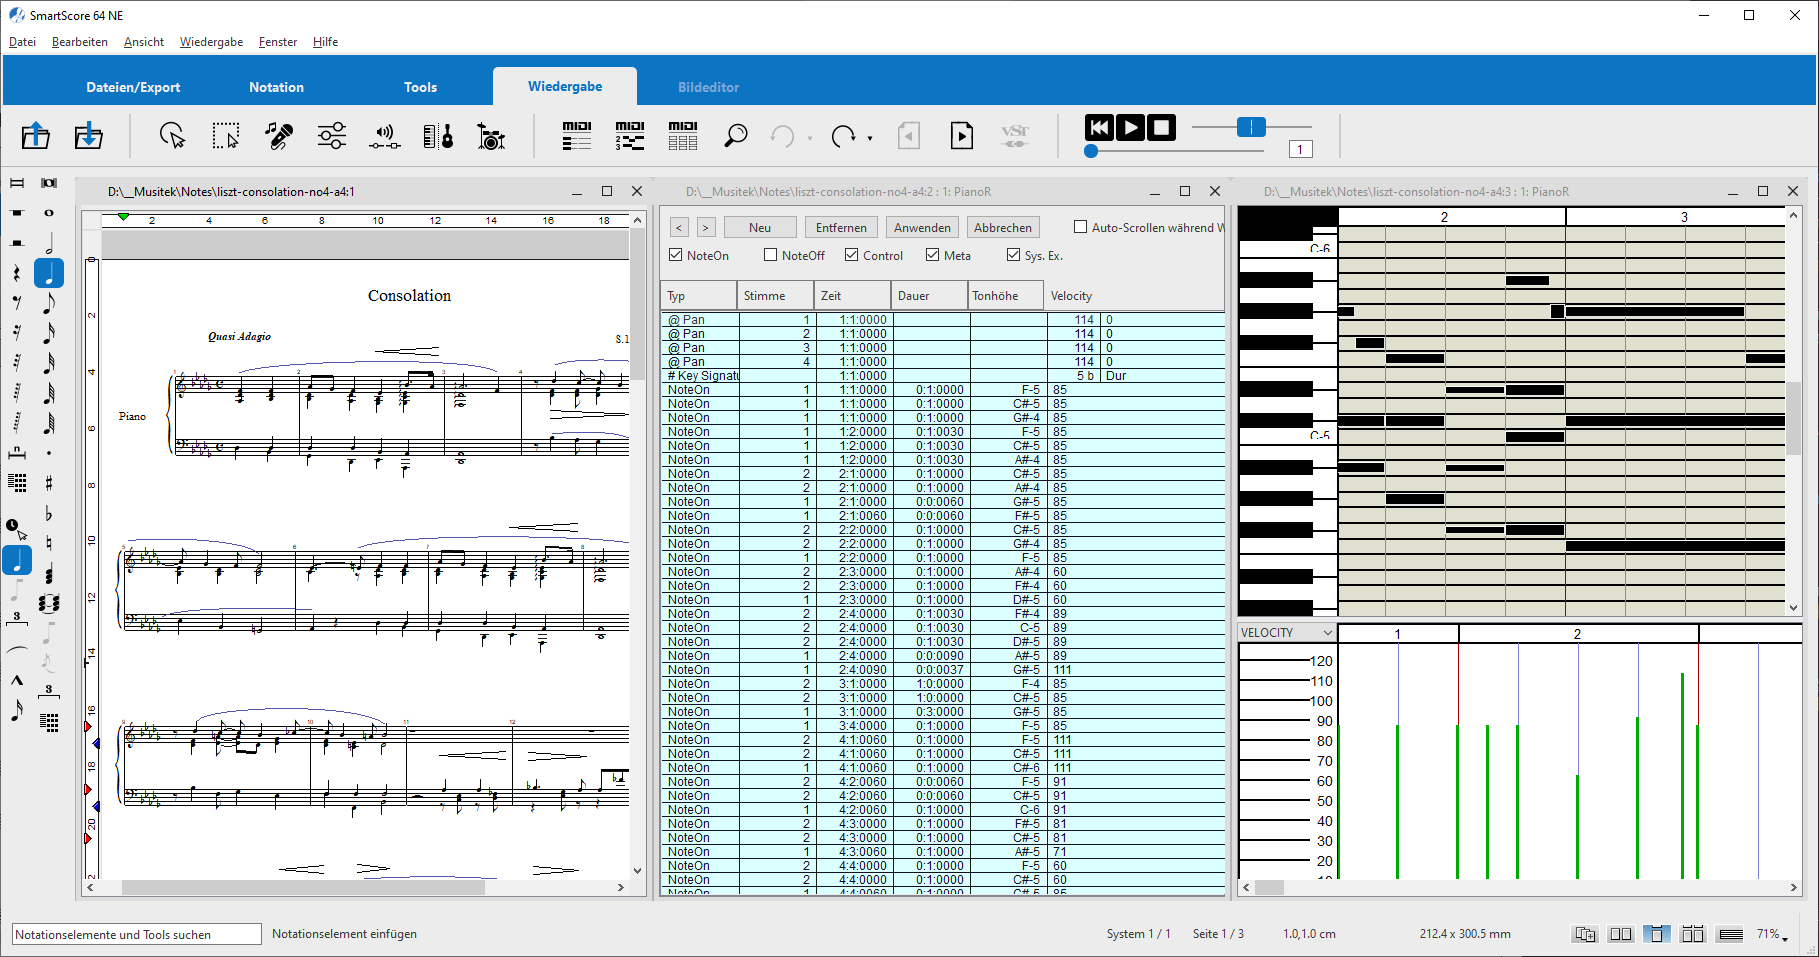Uncheck the NoteOn filter checkbox
The image size is (1819, 957).
[x=676, y=256]
